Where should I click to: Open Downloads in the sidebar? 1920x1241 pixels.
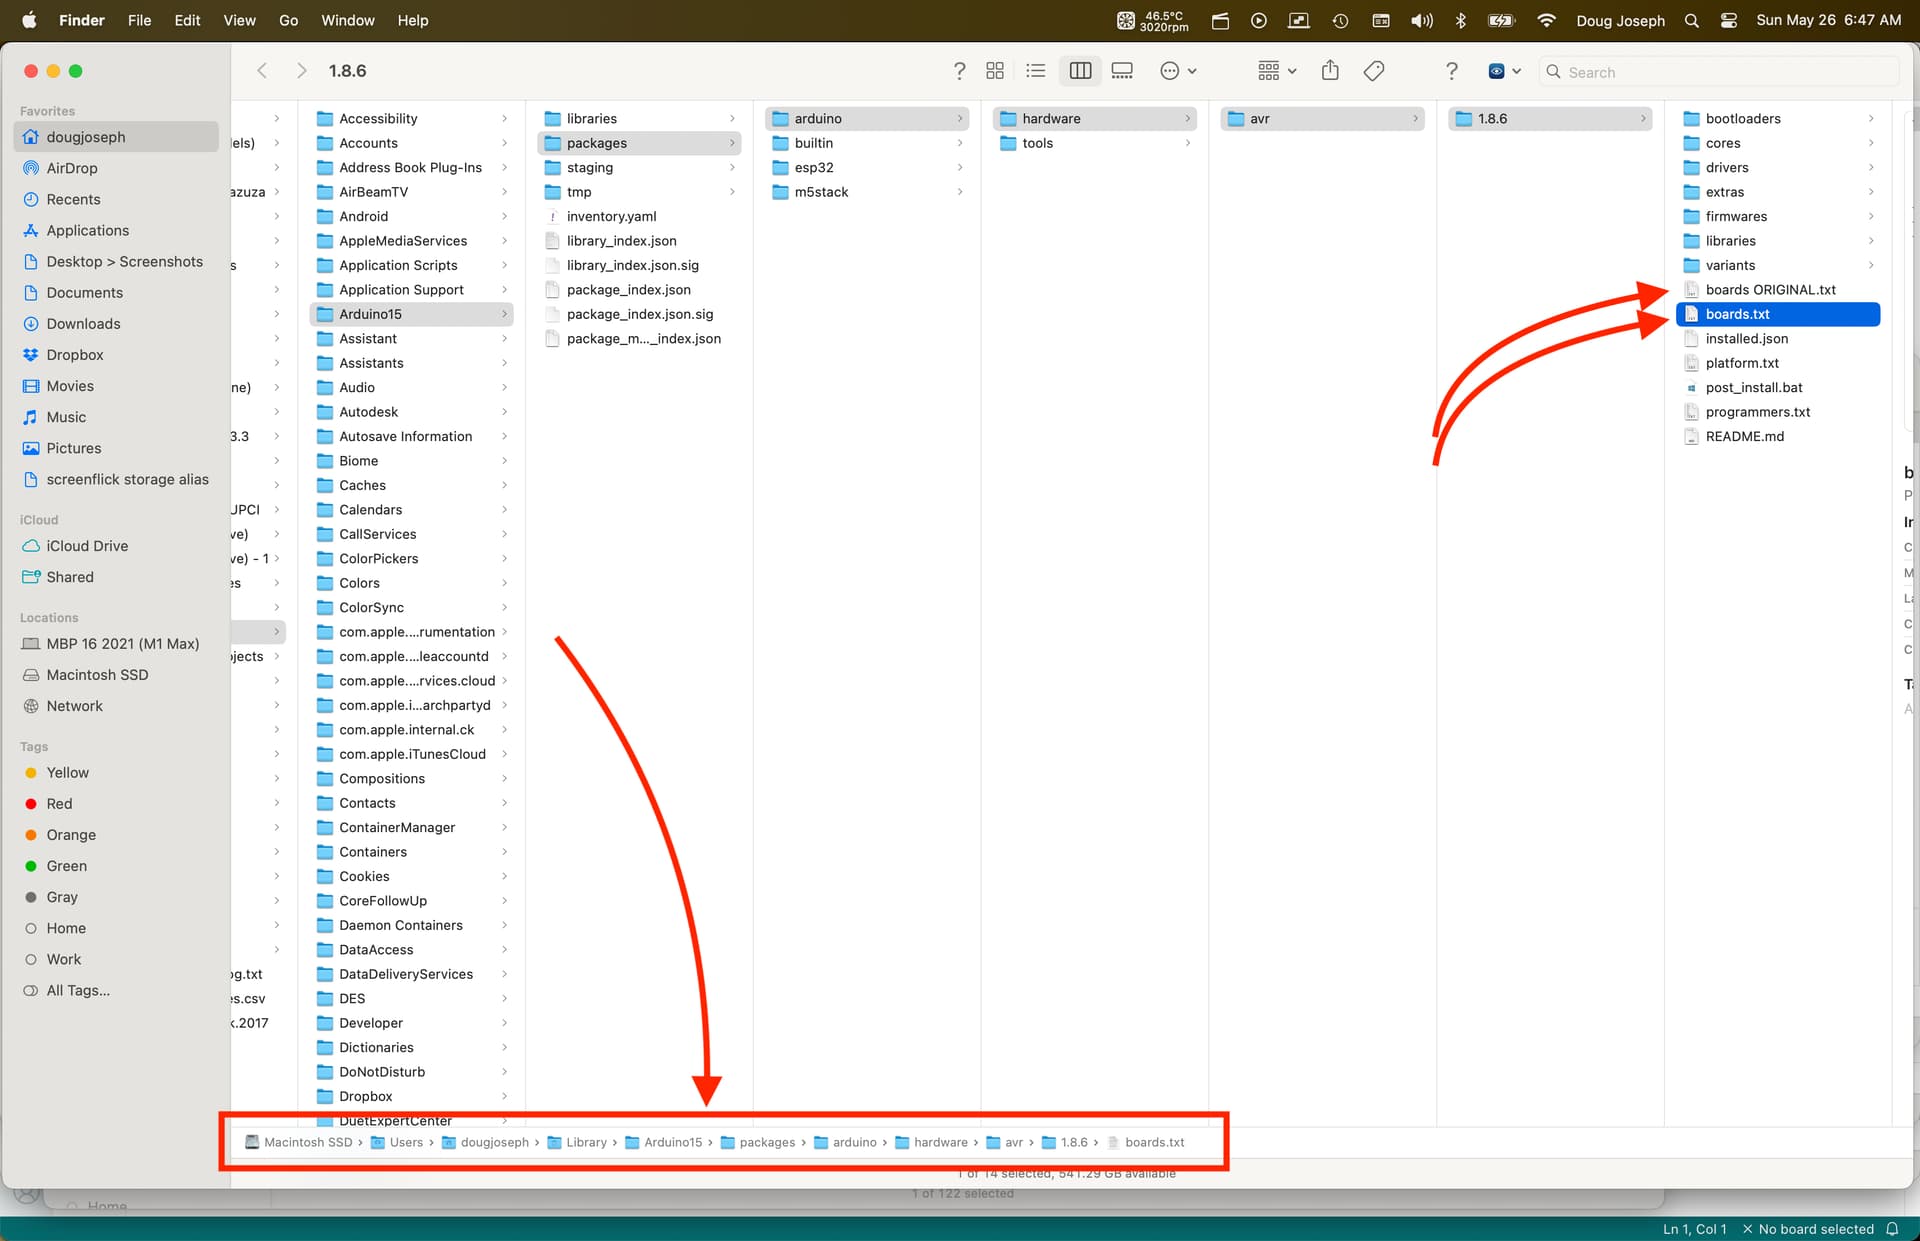click(83, 323)
